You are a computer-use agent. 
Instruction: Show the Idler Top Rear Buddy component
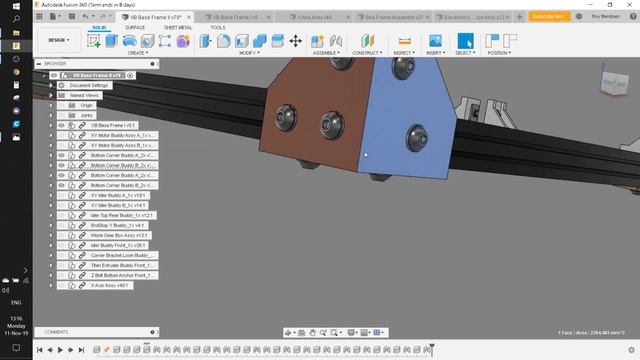click(62, 215)
